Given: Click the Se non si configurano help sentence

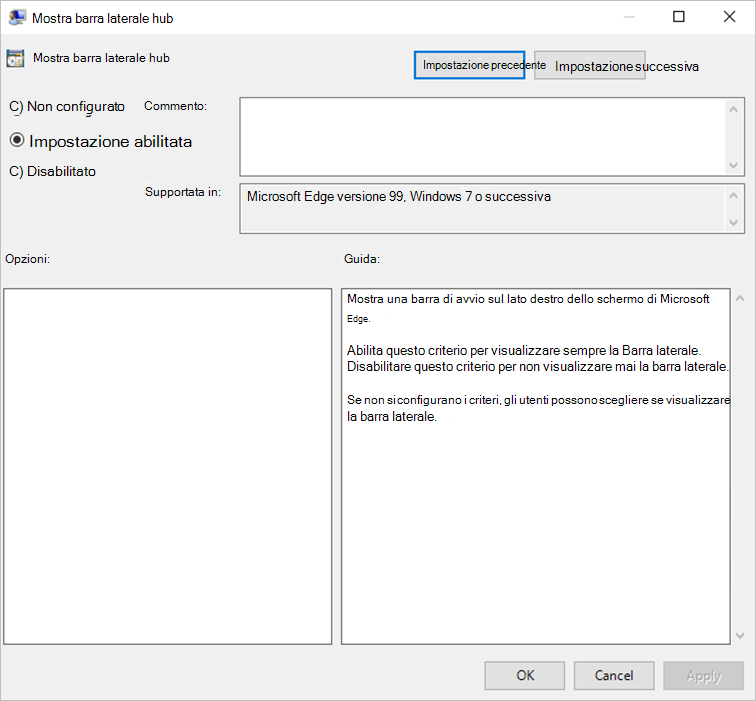Looking at the screenshot, I should pos(539,408).
